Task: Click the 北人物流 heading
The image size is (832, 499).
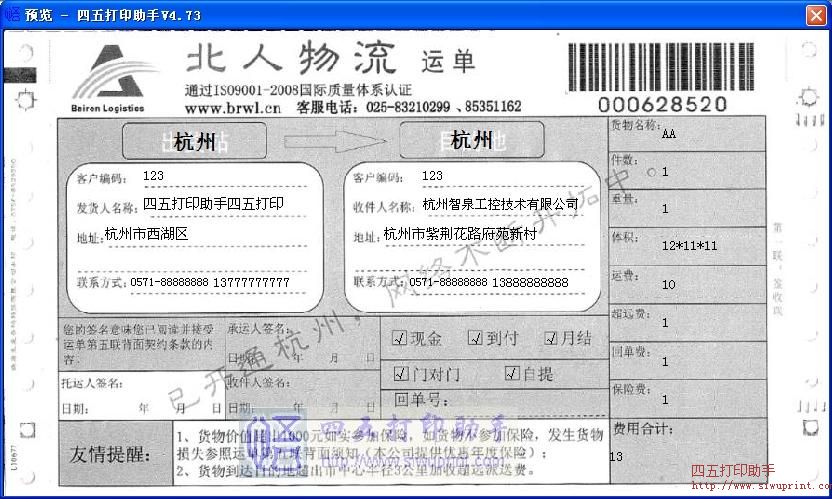Action: tap(290, 57)
